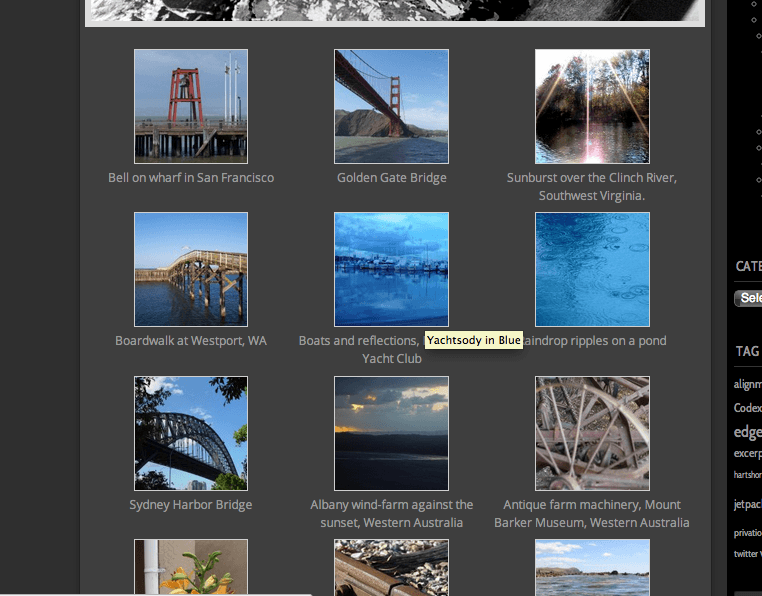View the Sunburst over Clinch River image
Image resolution: width=762 pixels, height=596 pixels.
pyautogui.click(x=592, y=106)
